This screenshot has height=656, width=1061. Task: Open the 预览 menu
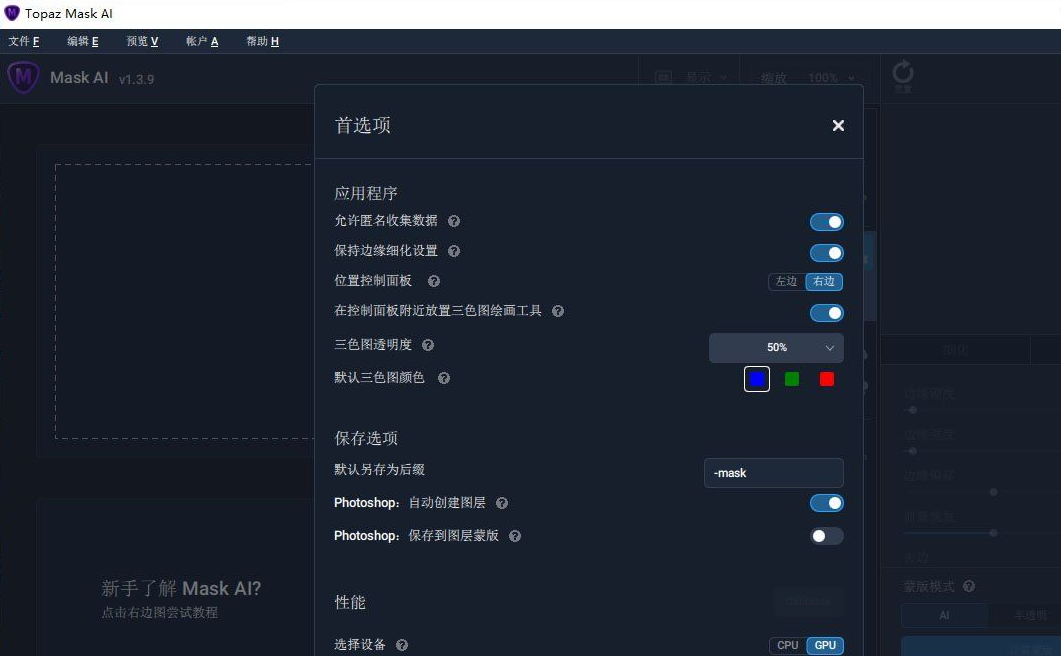click(x=142, y=41)
